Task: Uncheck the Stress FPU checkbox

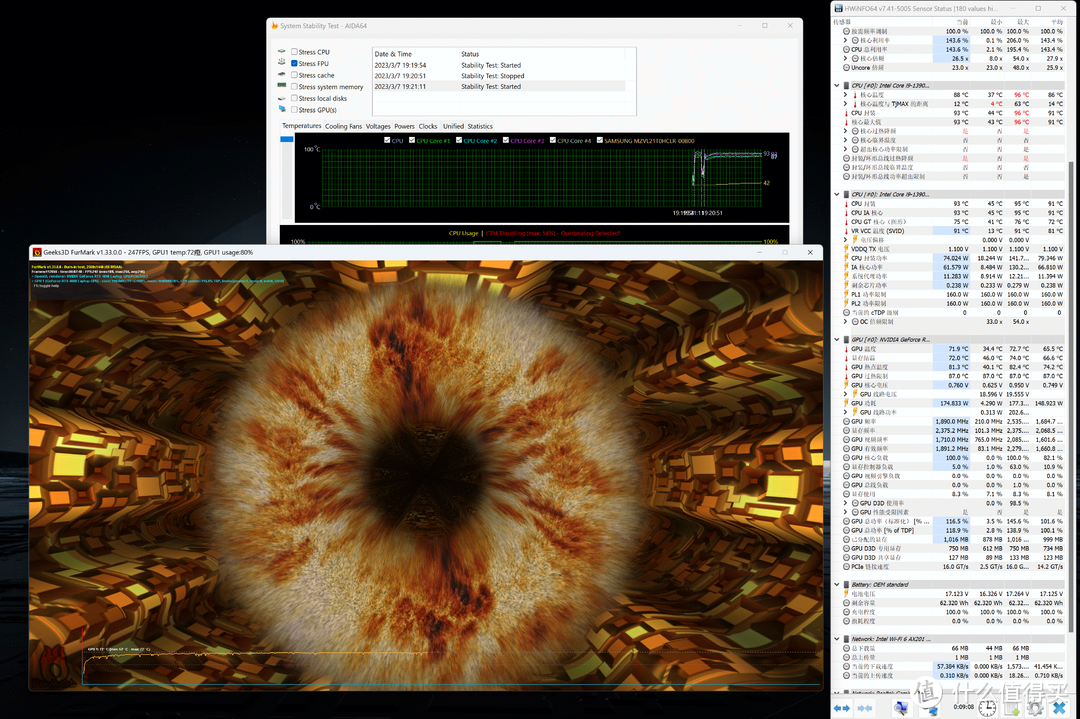Action: click(294, 63)
